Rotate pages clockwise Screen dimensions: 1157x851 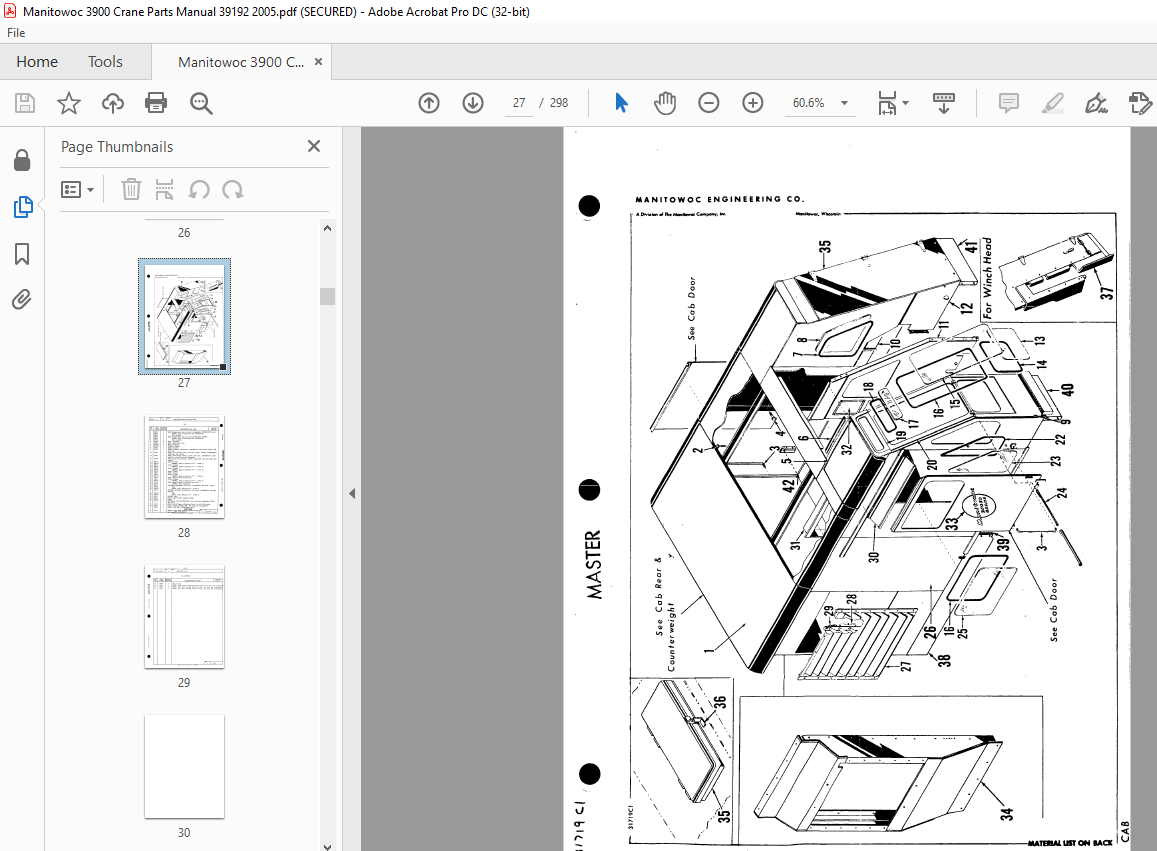233,190
